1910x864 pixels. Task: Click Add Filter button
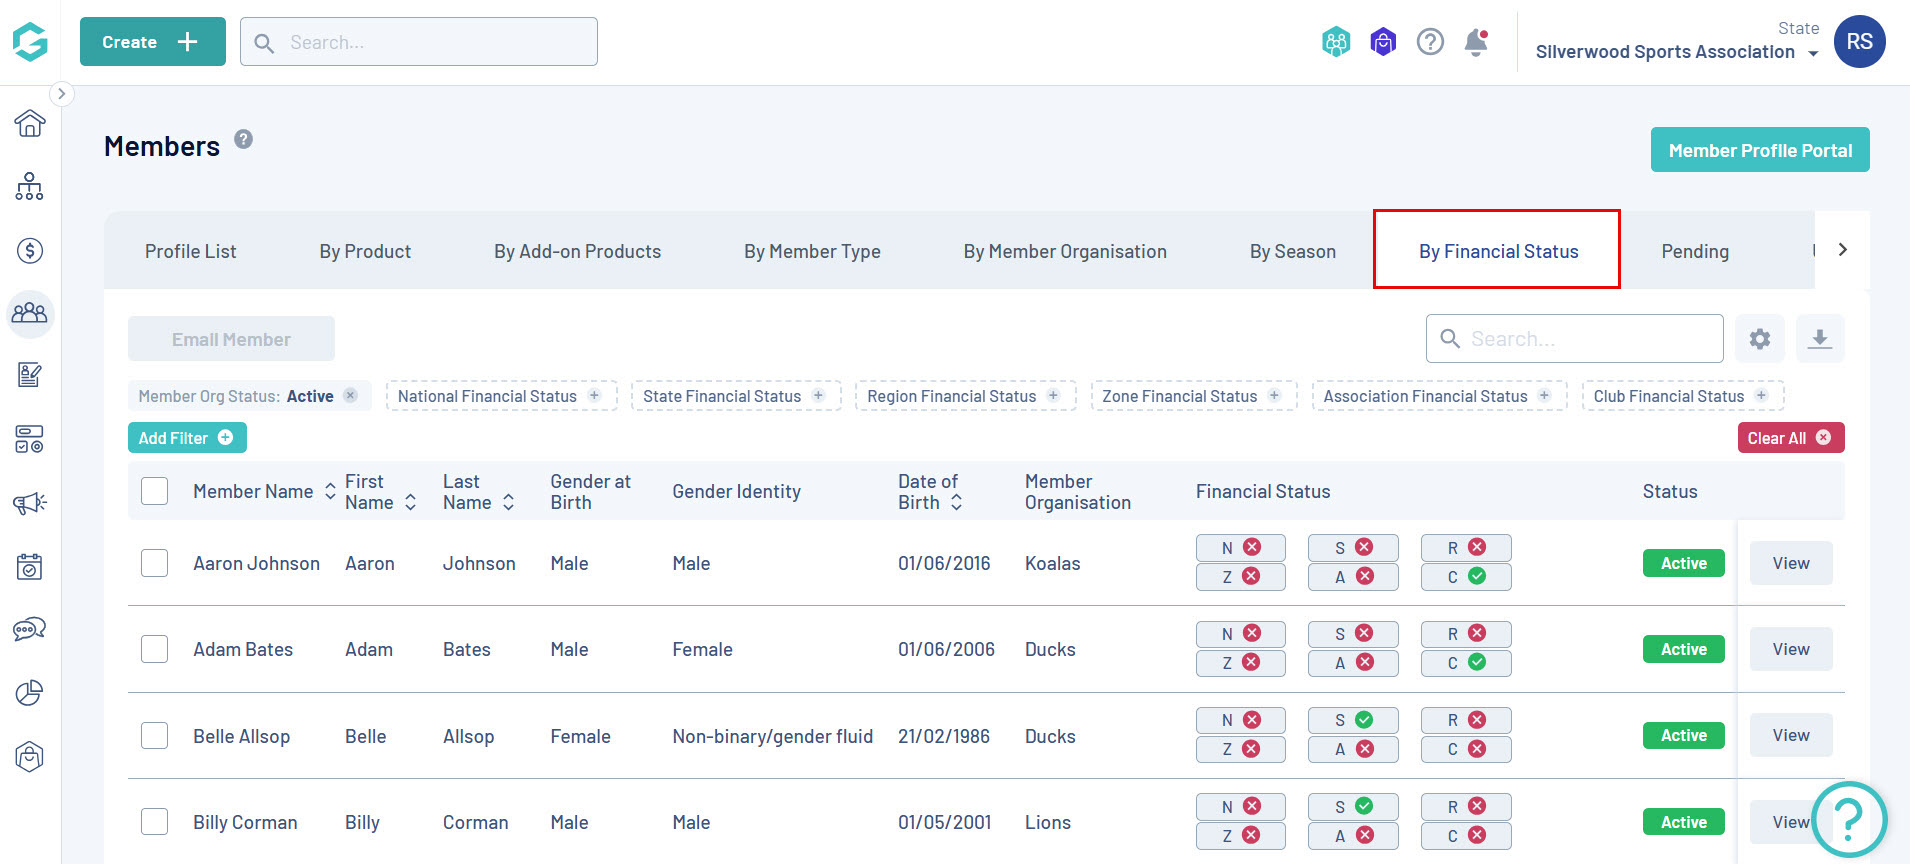click(187, 438)
